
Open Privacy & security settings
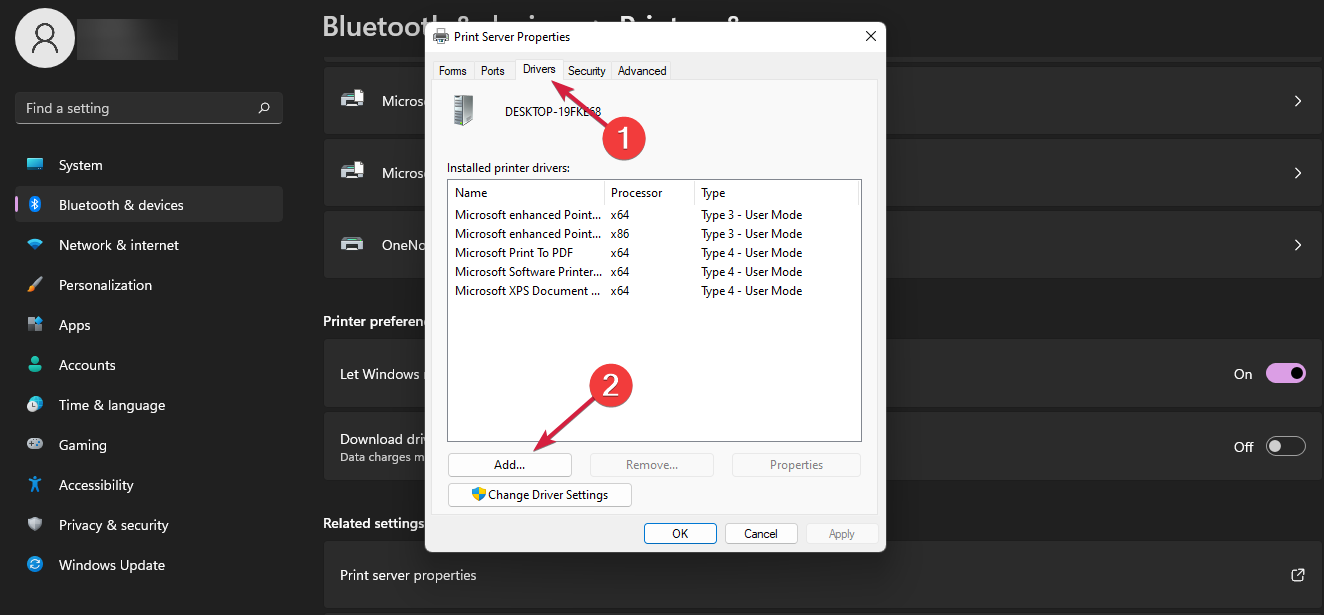[149, 525]
